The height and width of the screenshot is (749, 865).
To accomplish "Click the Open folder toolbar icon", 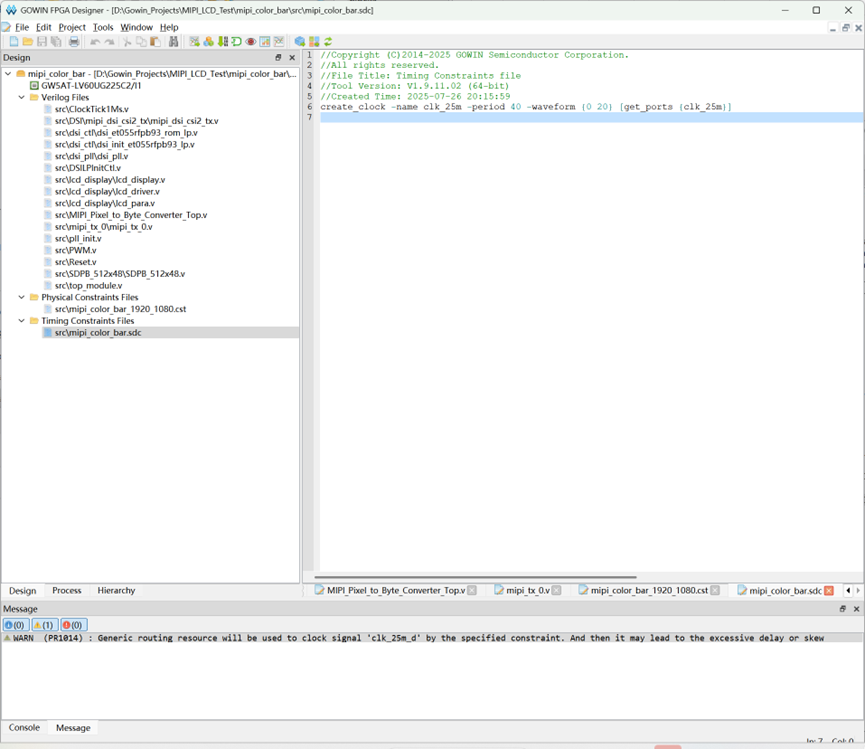I will [x=28, y=41].
